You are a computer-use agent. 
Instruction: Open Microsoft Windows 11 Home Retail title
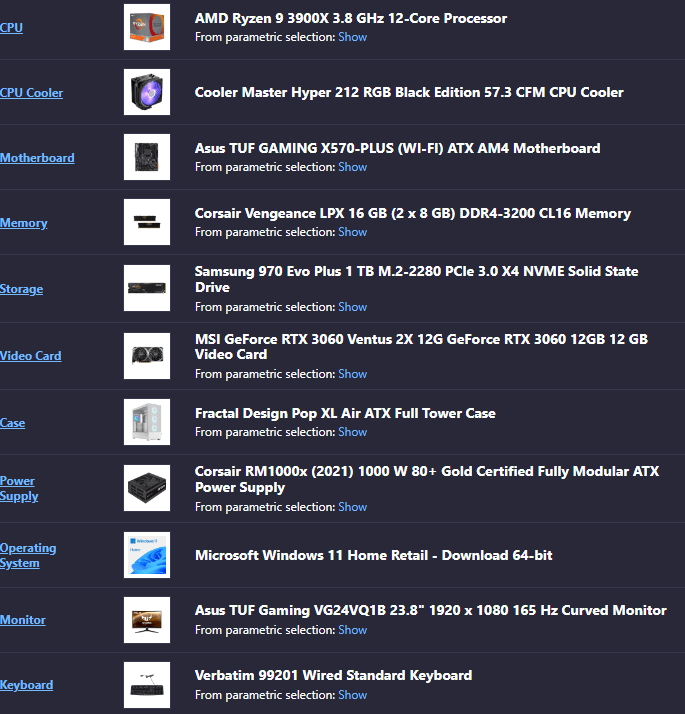click(x=373, y=556)
